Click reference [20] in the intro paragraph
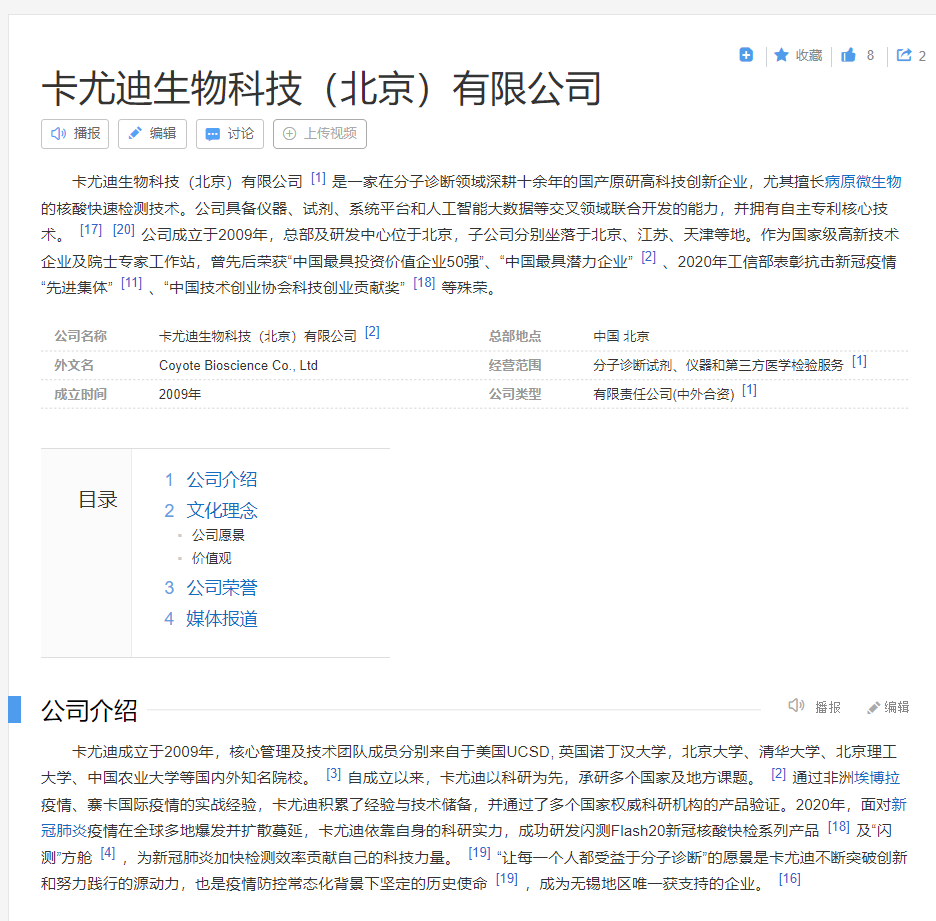The width and height of the screenshot is (936, 921). click(124, 230)
